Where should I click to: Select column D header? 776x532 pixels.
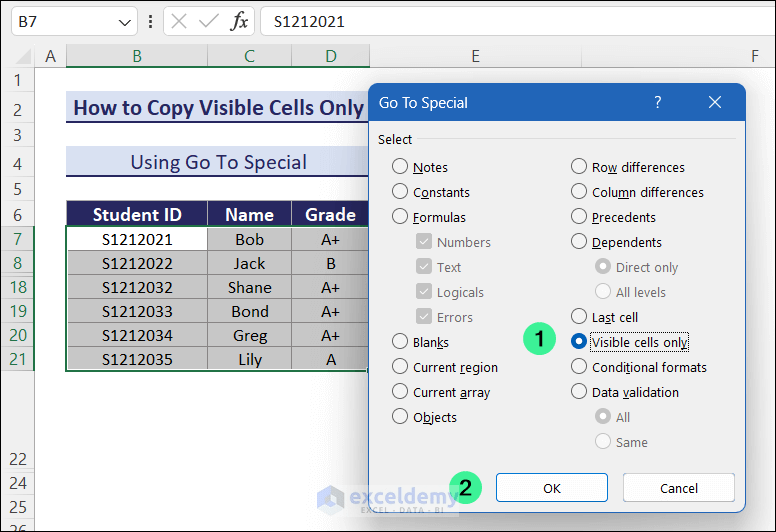(331, 56)
